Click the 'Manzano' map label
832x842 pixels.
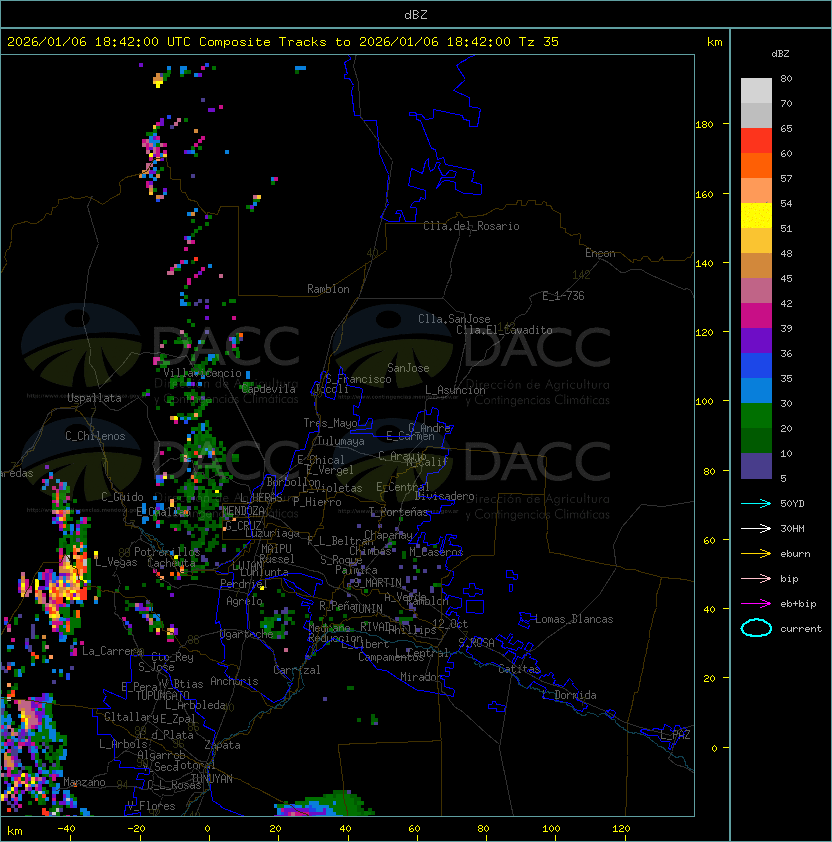[84, 782]
